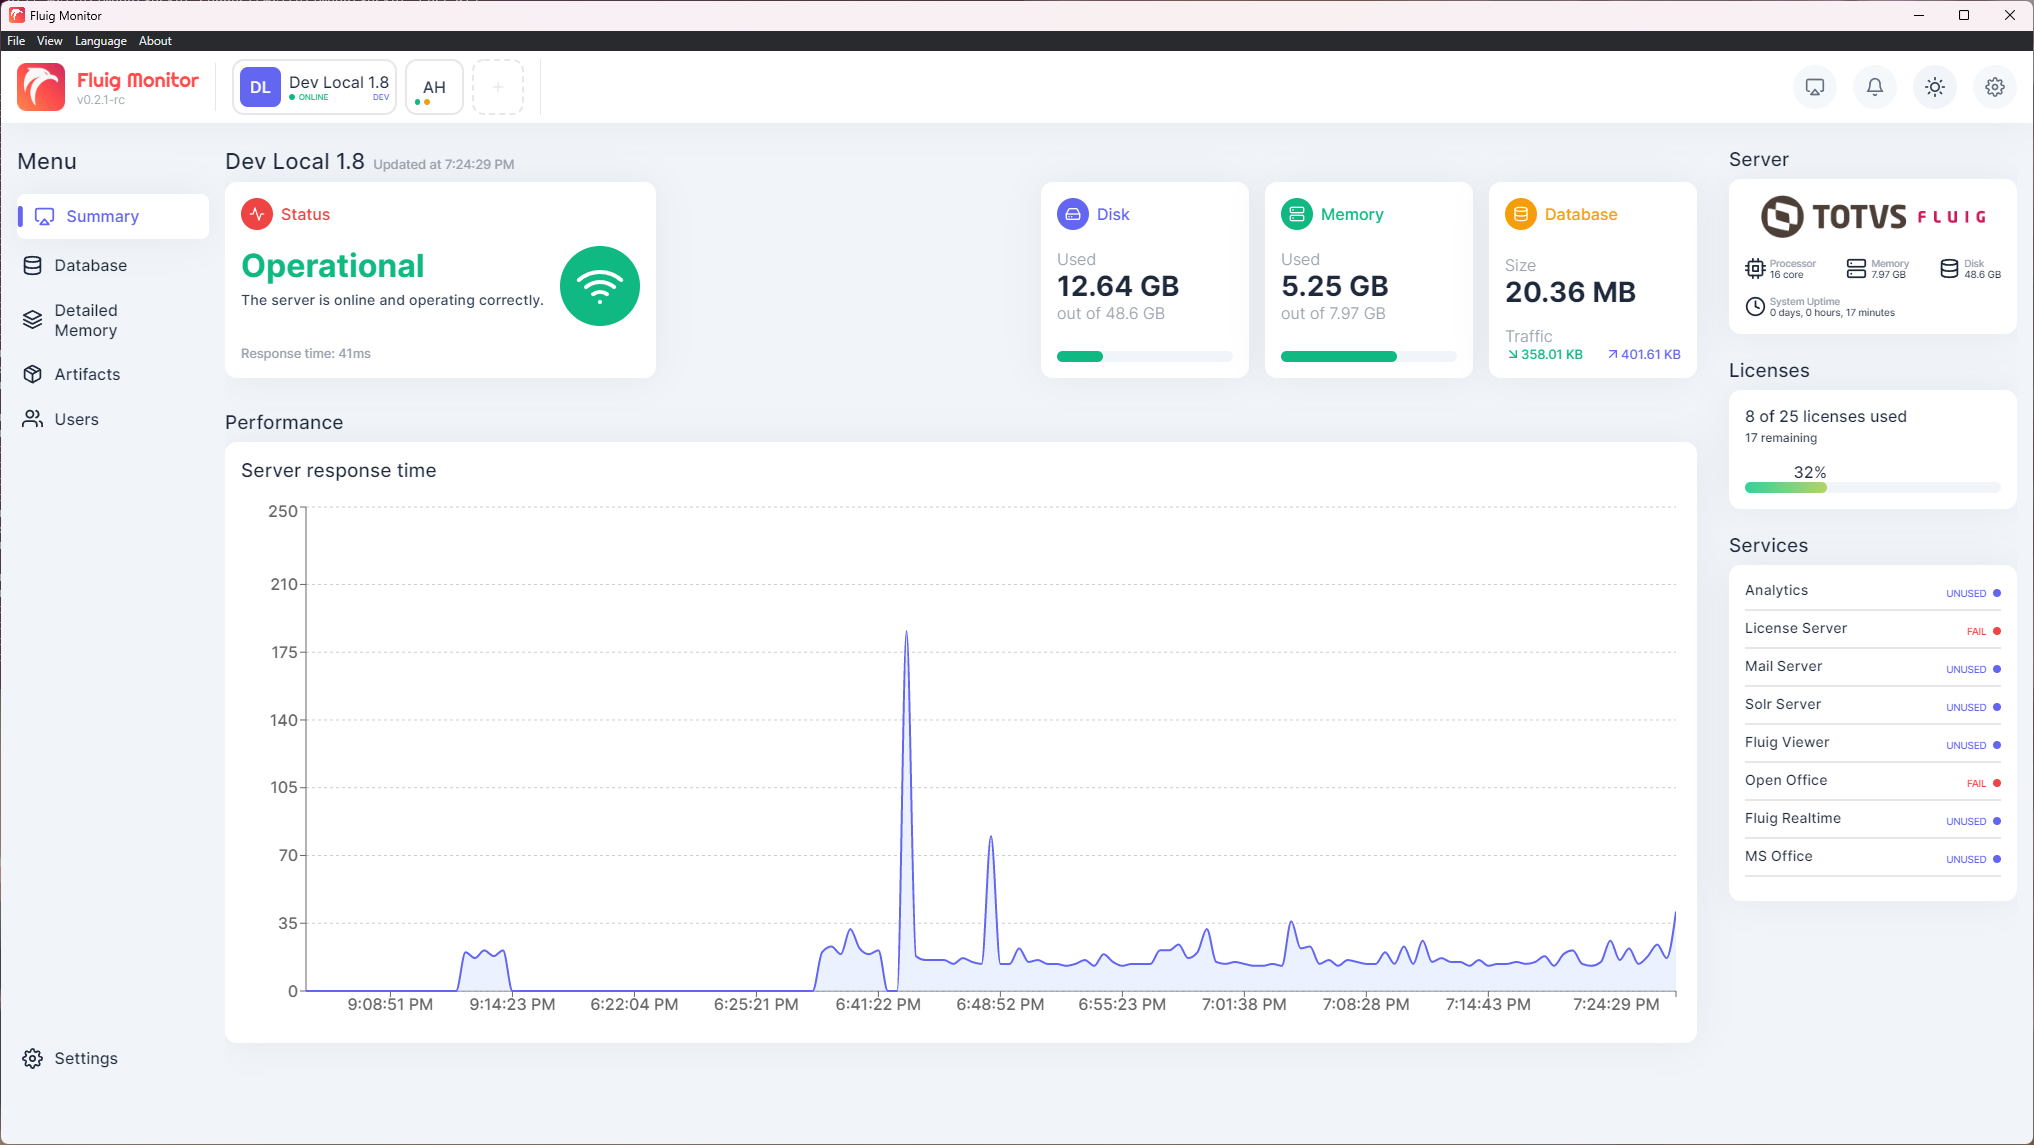Click the monitor display icon in header
Screen dimensions: 2034x1145
click(x=1815, y=87)
